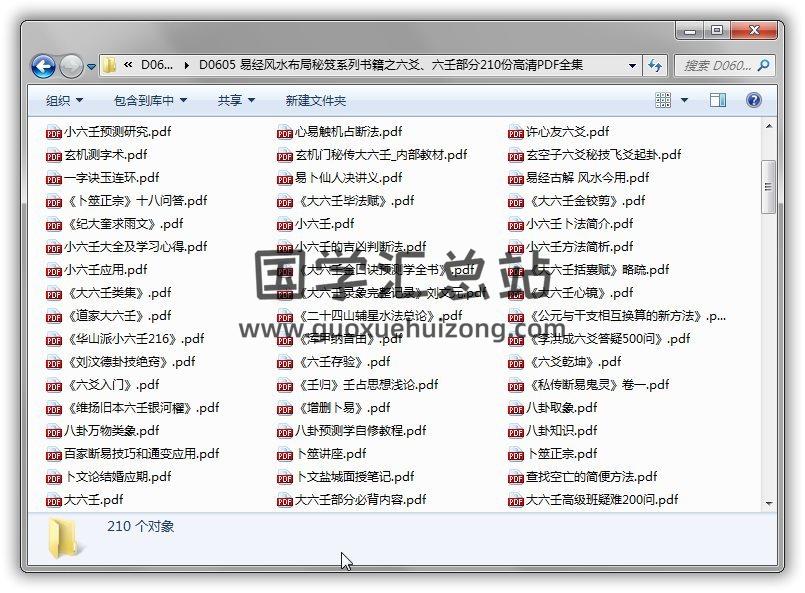The width and height of the screenshot is (805, 593).
Task: Open the 组织 menu
Action: click(x=64, y=100)
